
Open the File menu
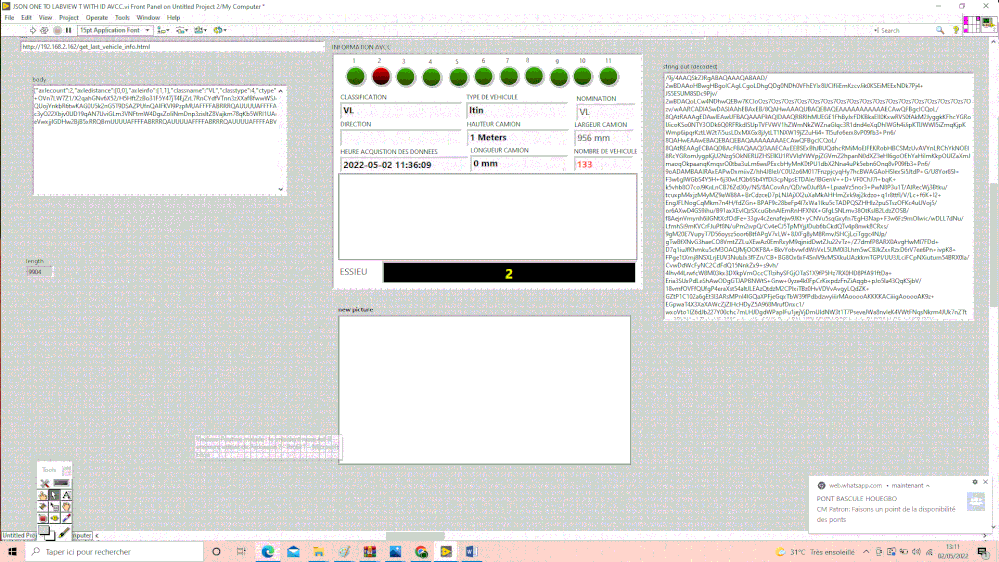coord(10,18)
